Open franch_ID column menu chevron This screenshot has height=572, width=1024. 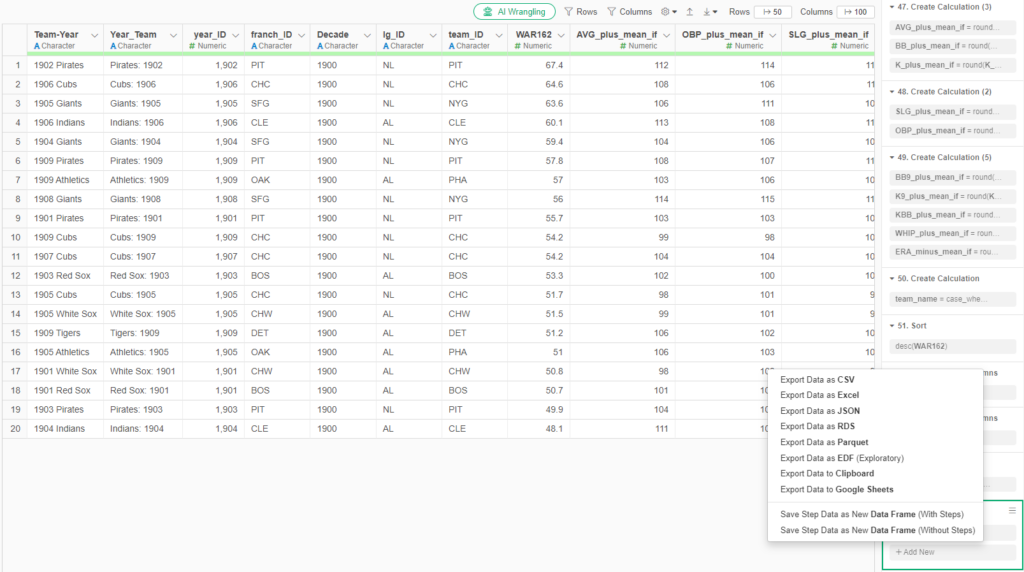300,35
